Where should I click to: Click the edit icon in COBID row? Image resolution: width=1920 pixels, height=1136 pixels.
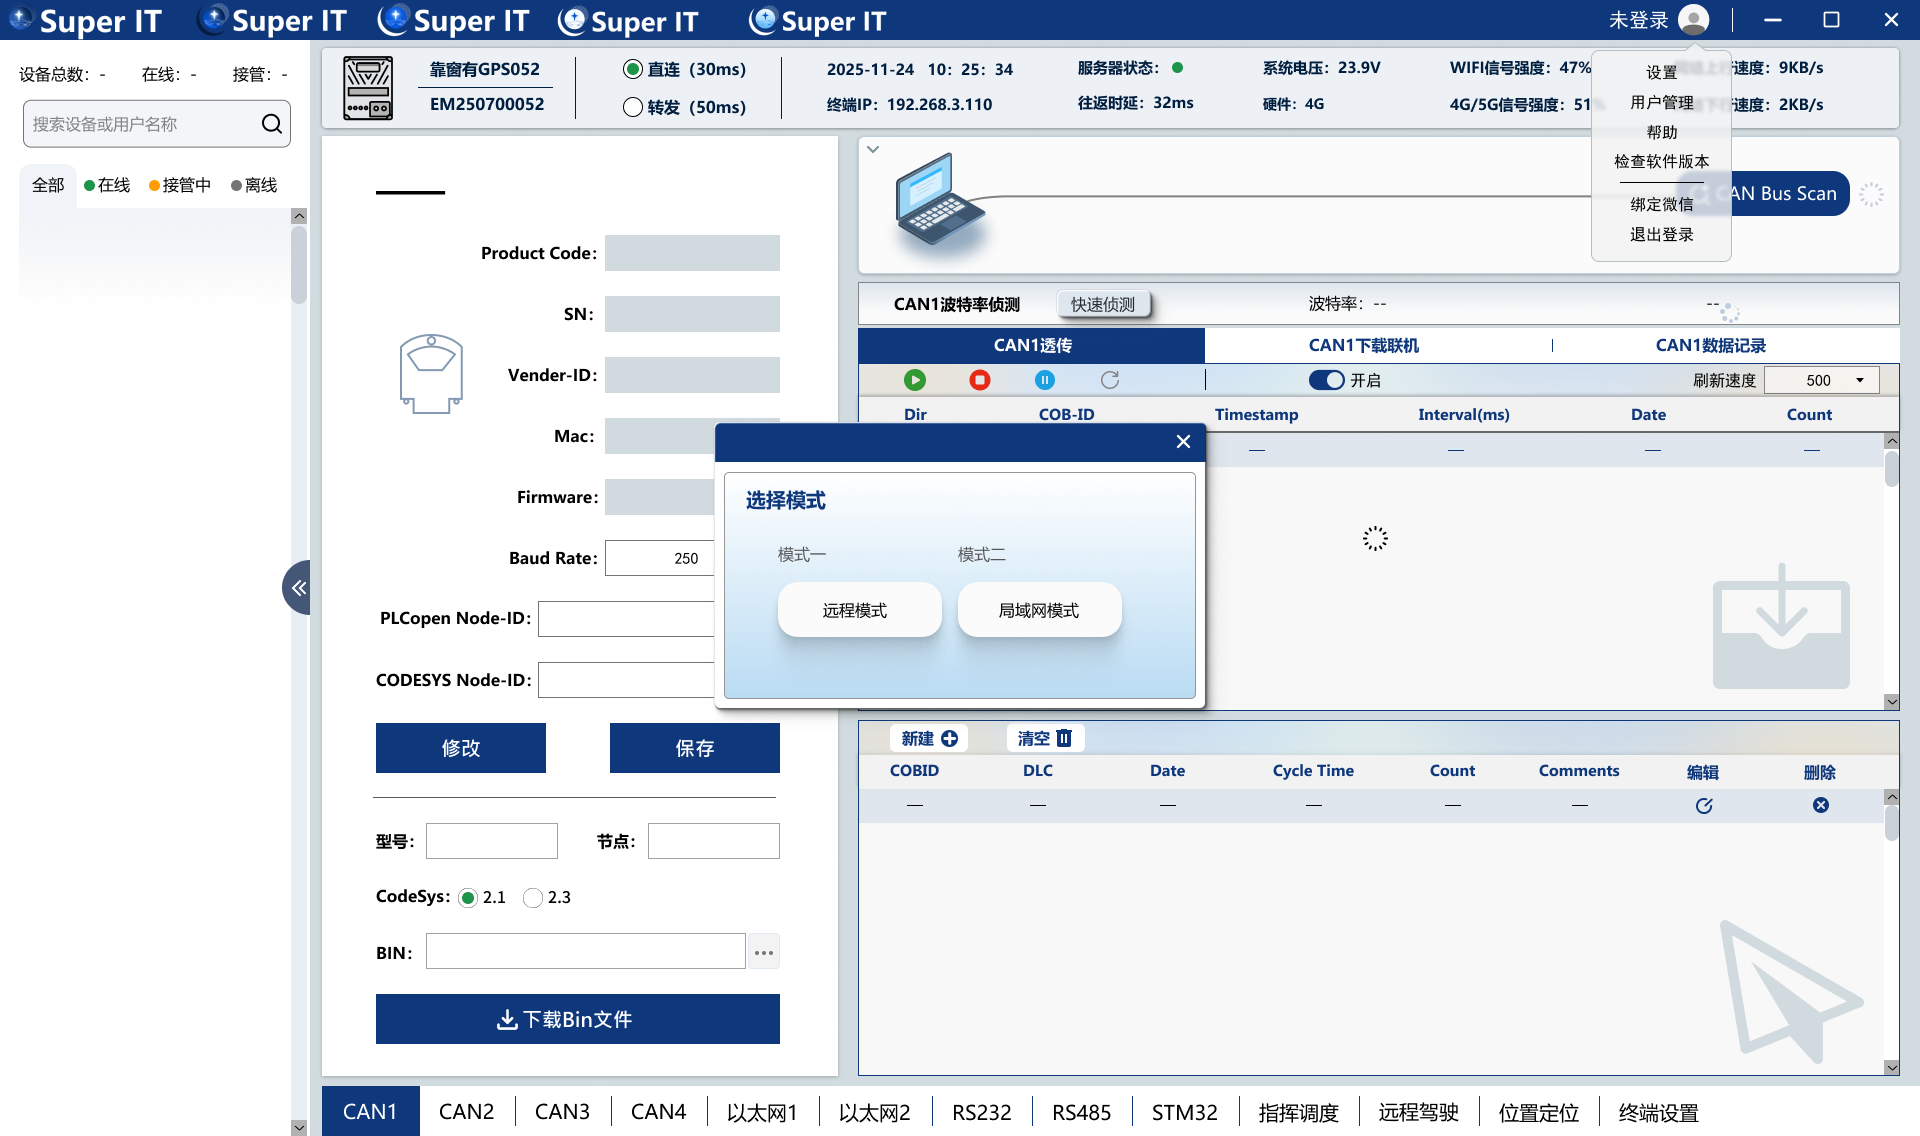pos(1704,806)
